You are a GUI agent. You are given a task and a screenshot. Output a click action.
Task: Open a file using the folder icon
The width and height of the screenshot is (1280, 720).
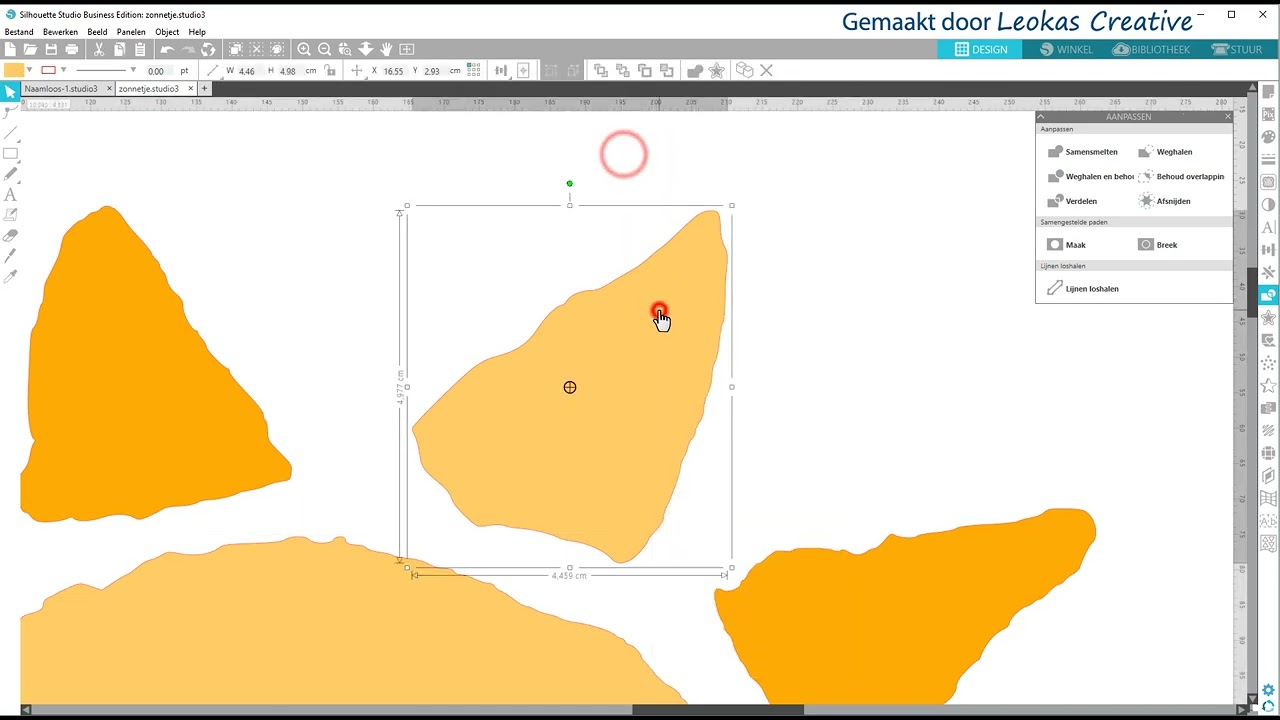(x=30, y=49)
